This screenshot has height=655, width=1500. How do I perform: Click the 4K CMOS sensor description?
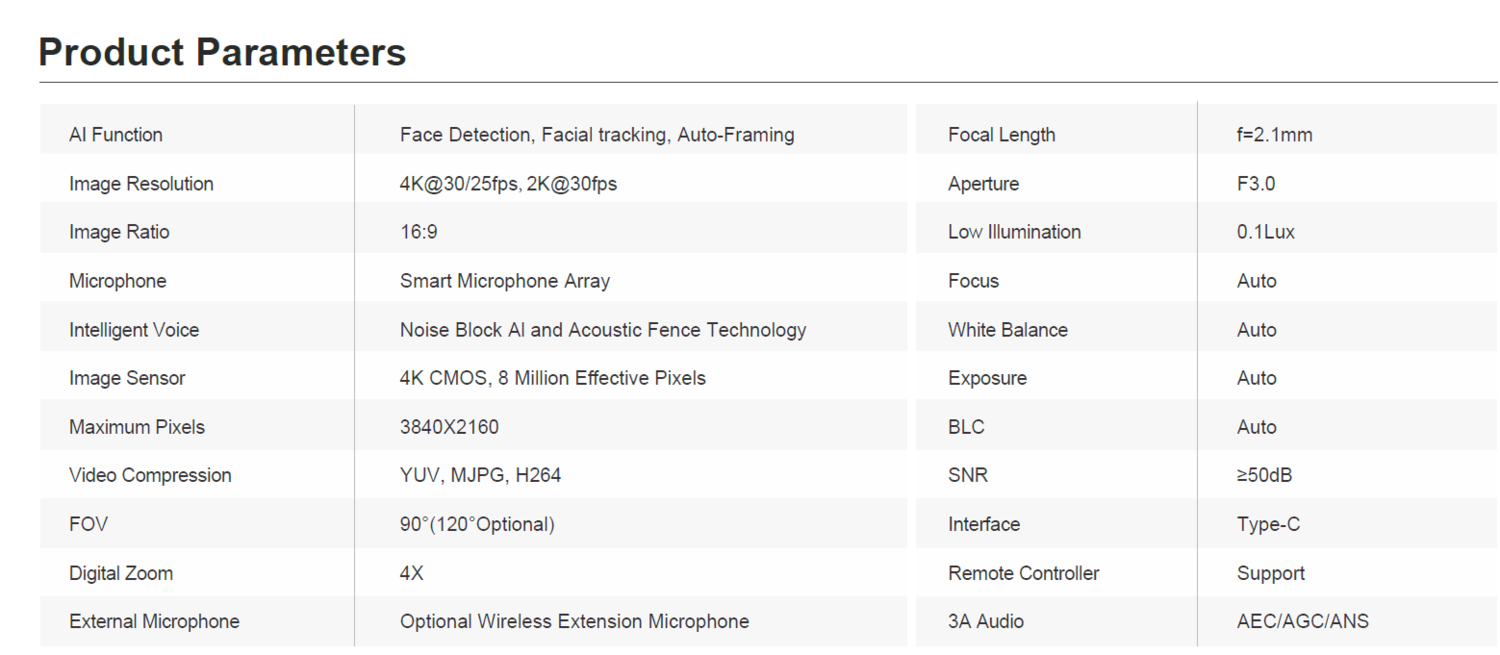[552, 378]
